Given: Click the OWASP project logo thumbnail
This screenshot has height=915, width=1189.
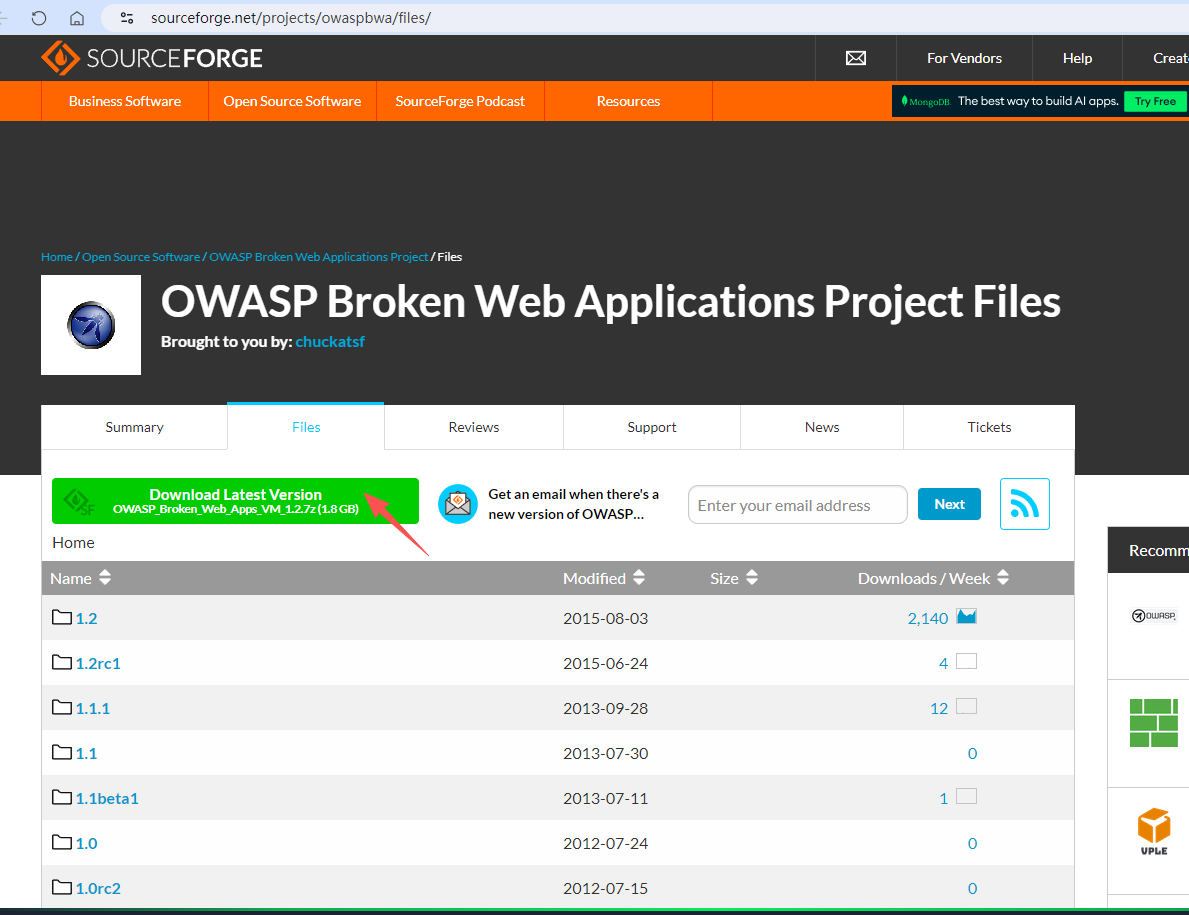Looking at the screenshot, I should pos(91,324).
